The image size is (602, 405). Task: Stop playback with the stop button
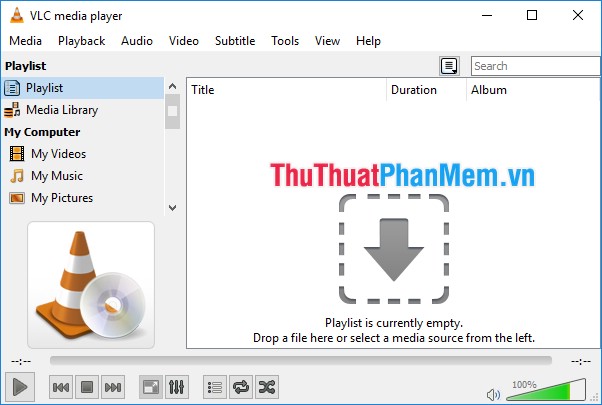click(x=87, y=387)
